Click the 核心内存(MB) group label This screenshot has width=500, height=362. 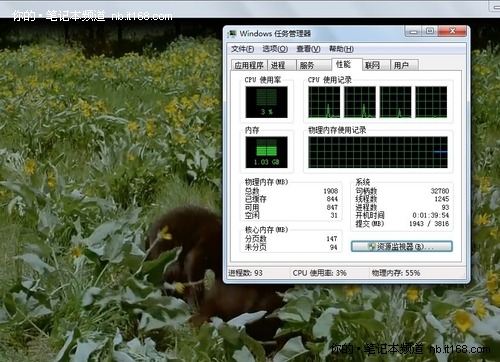pyautogui.click(x=266, y=230)
